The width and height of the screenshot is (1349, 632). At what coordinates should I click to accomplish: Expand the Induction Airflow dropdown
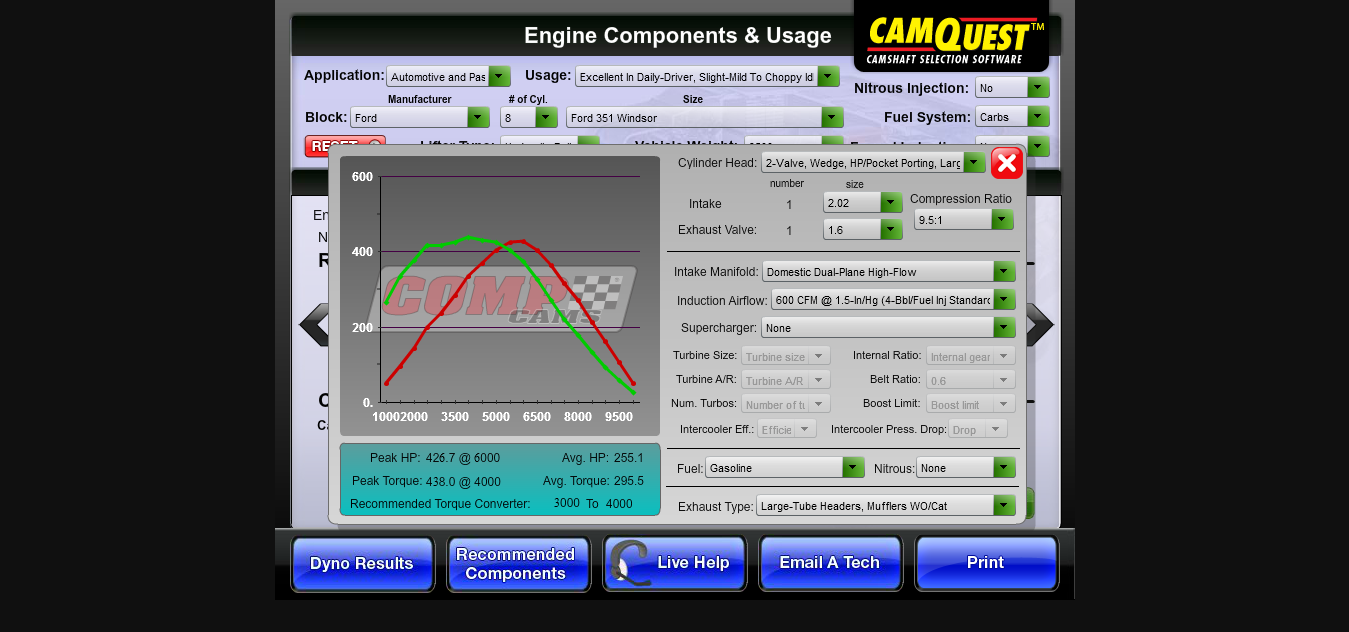893,300
